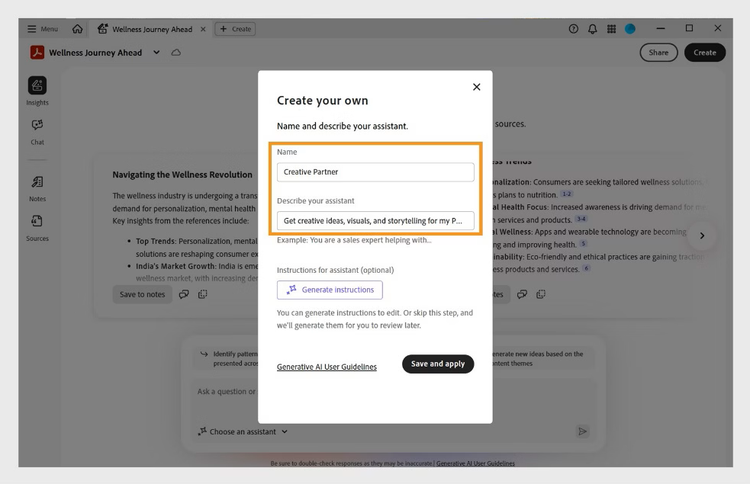The height and width of the screenshot is (484, 750).
Task: Open the help icon in the title bar
Action: tap(574, 29)
